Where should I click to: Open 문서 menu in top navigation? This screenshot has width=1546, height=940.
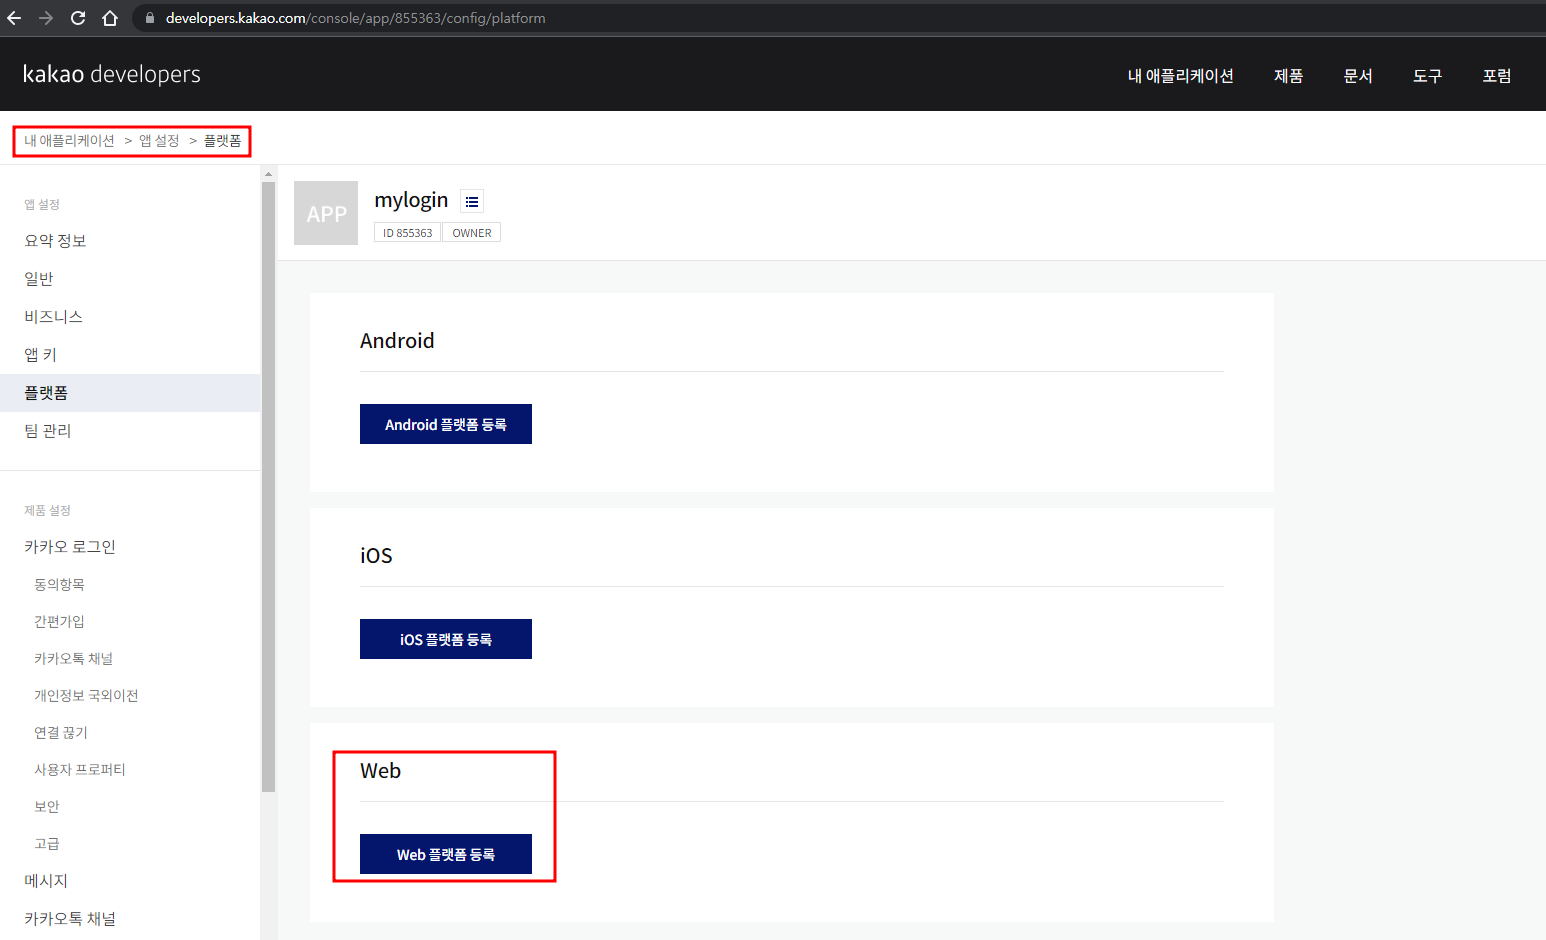click(1358, 76)
